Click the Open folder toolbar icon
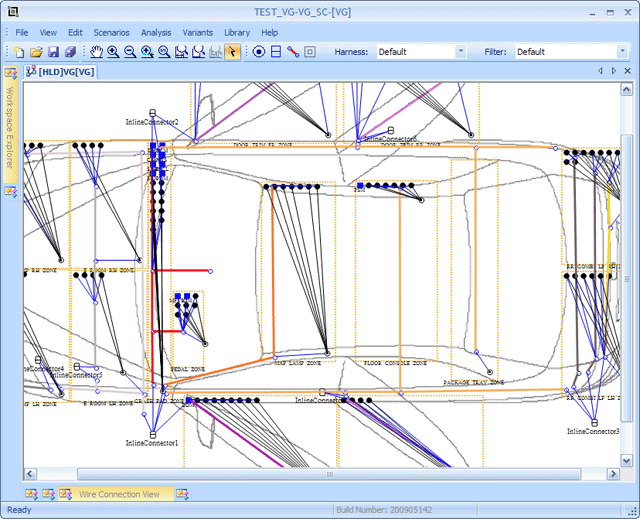 click(36, 51)
